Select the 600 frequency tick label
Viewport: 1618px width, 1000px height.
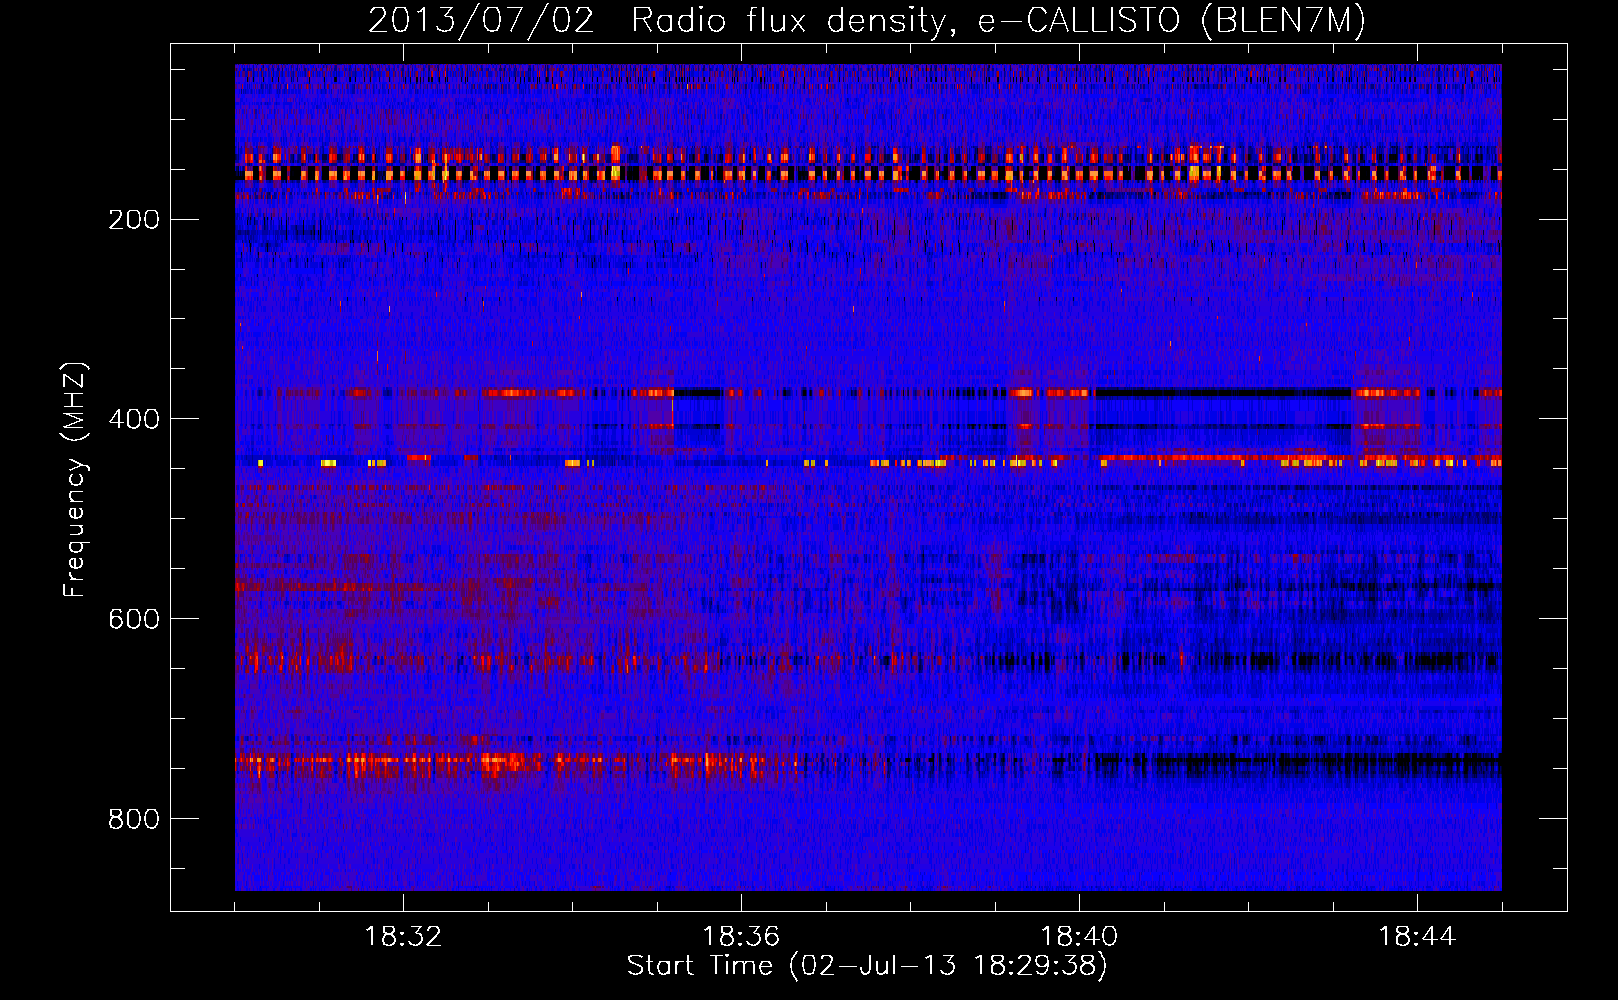[x=134, y=618]
